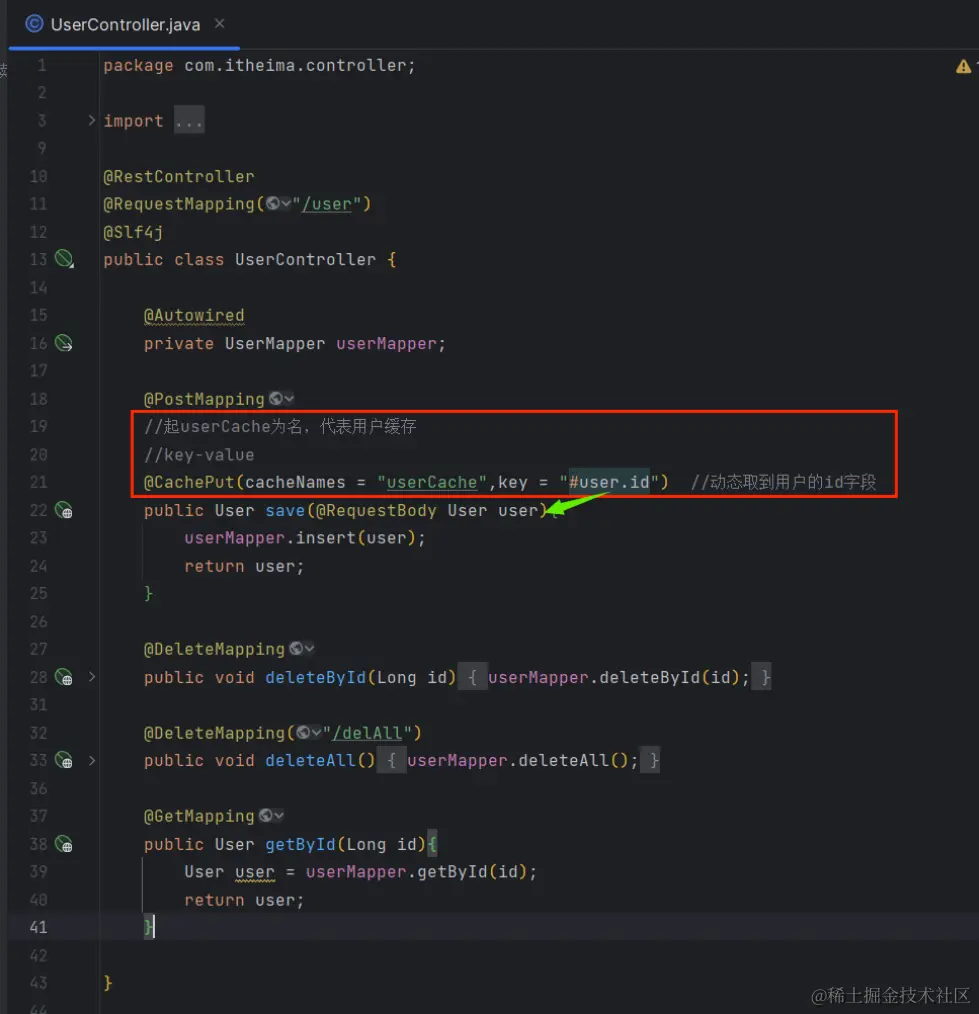Click the save method name
The image size is (979, 1014).
tap(285, 511)
